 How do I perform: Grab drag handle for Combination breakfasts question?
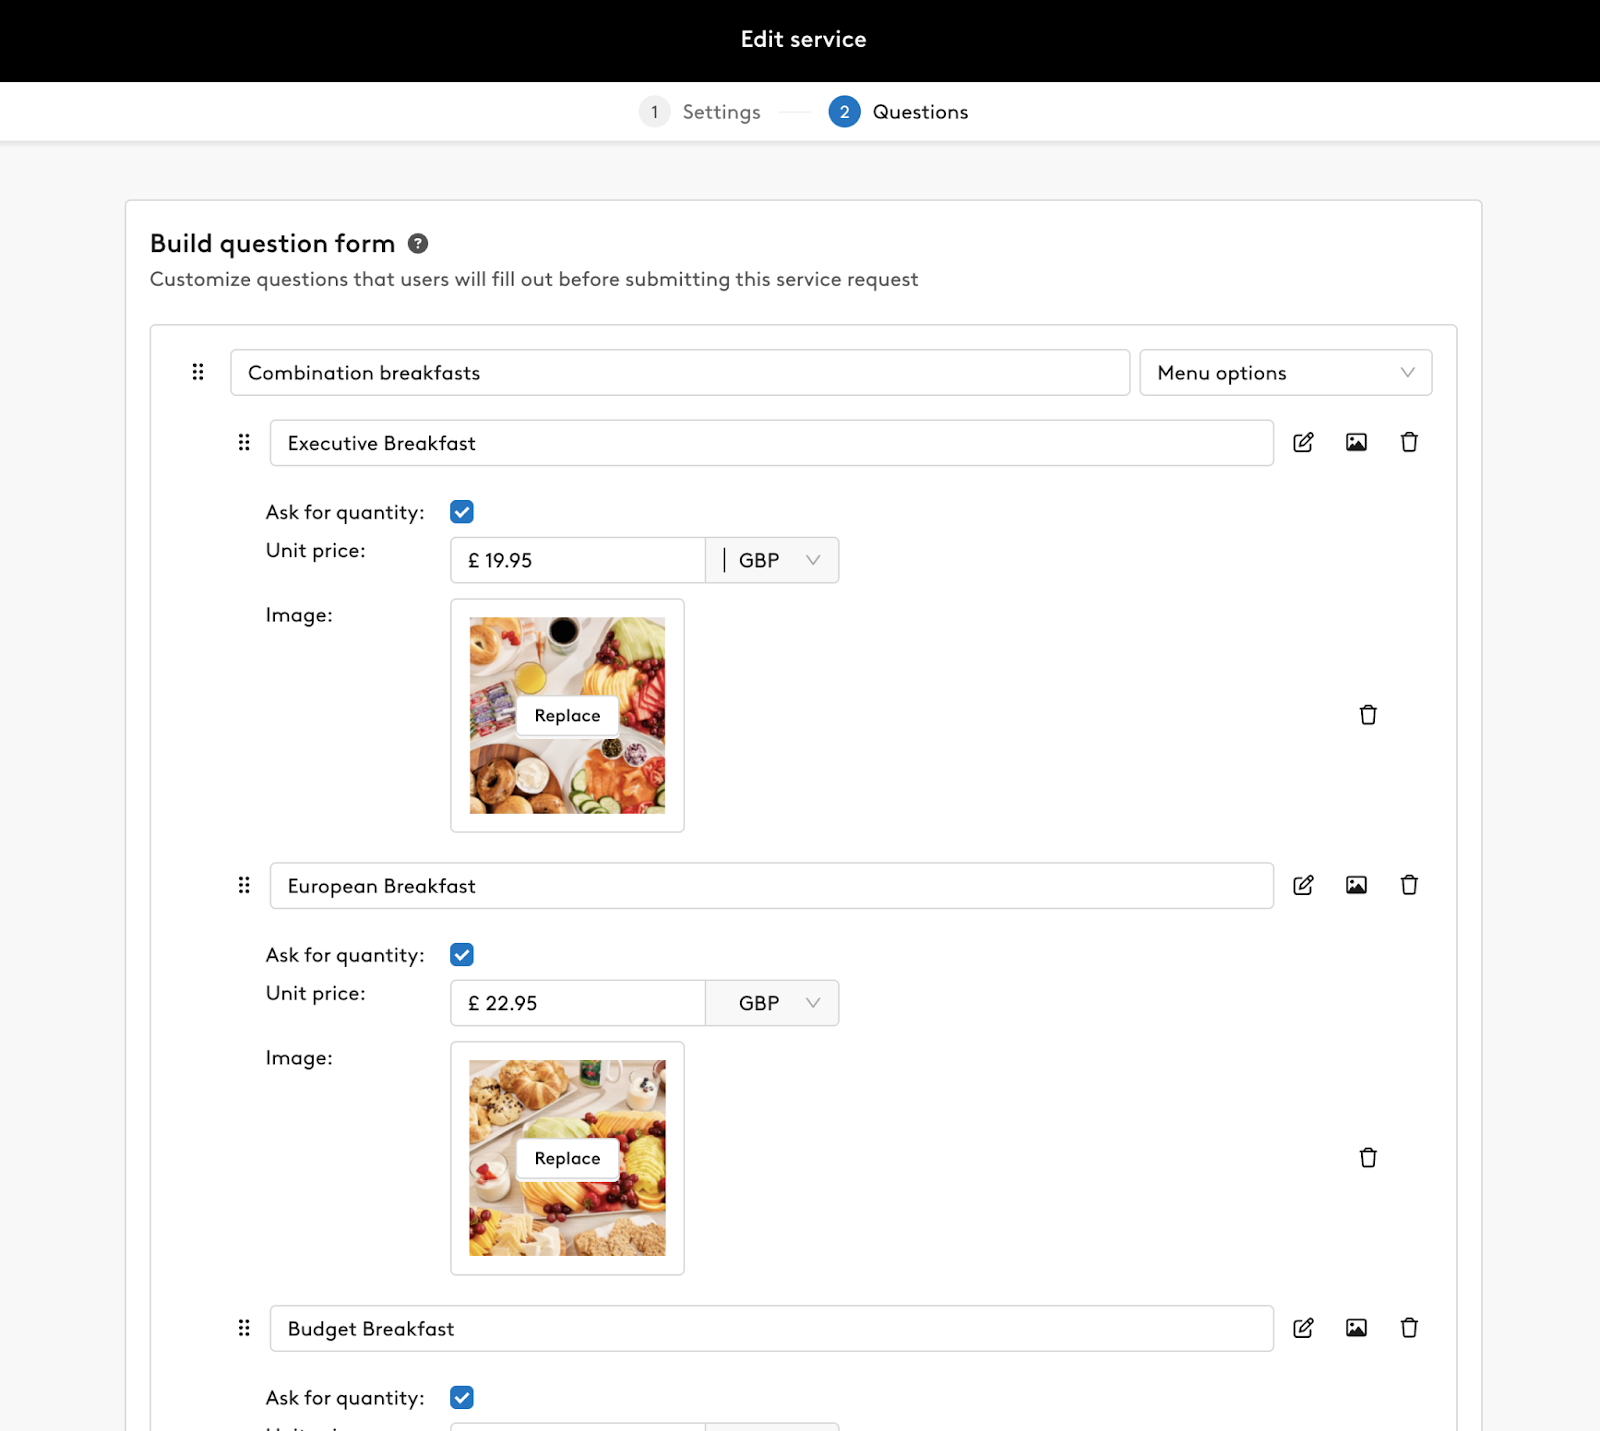198,372
